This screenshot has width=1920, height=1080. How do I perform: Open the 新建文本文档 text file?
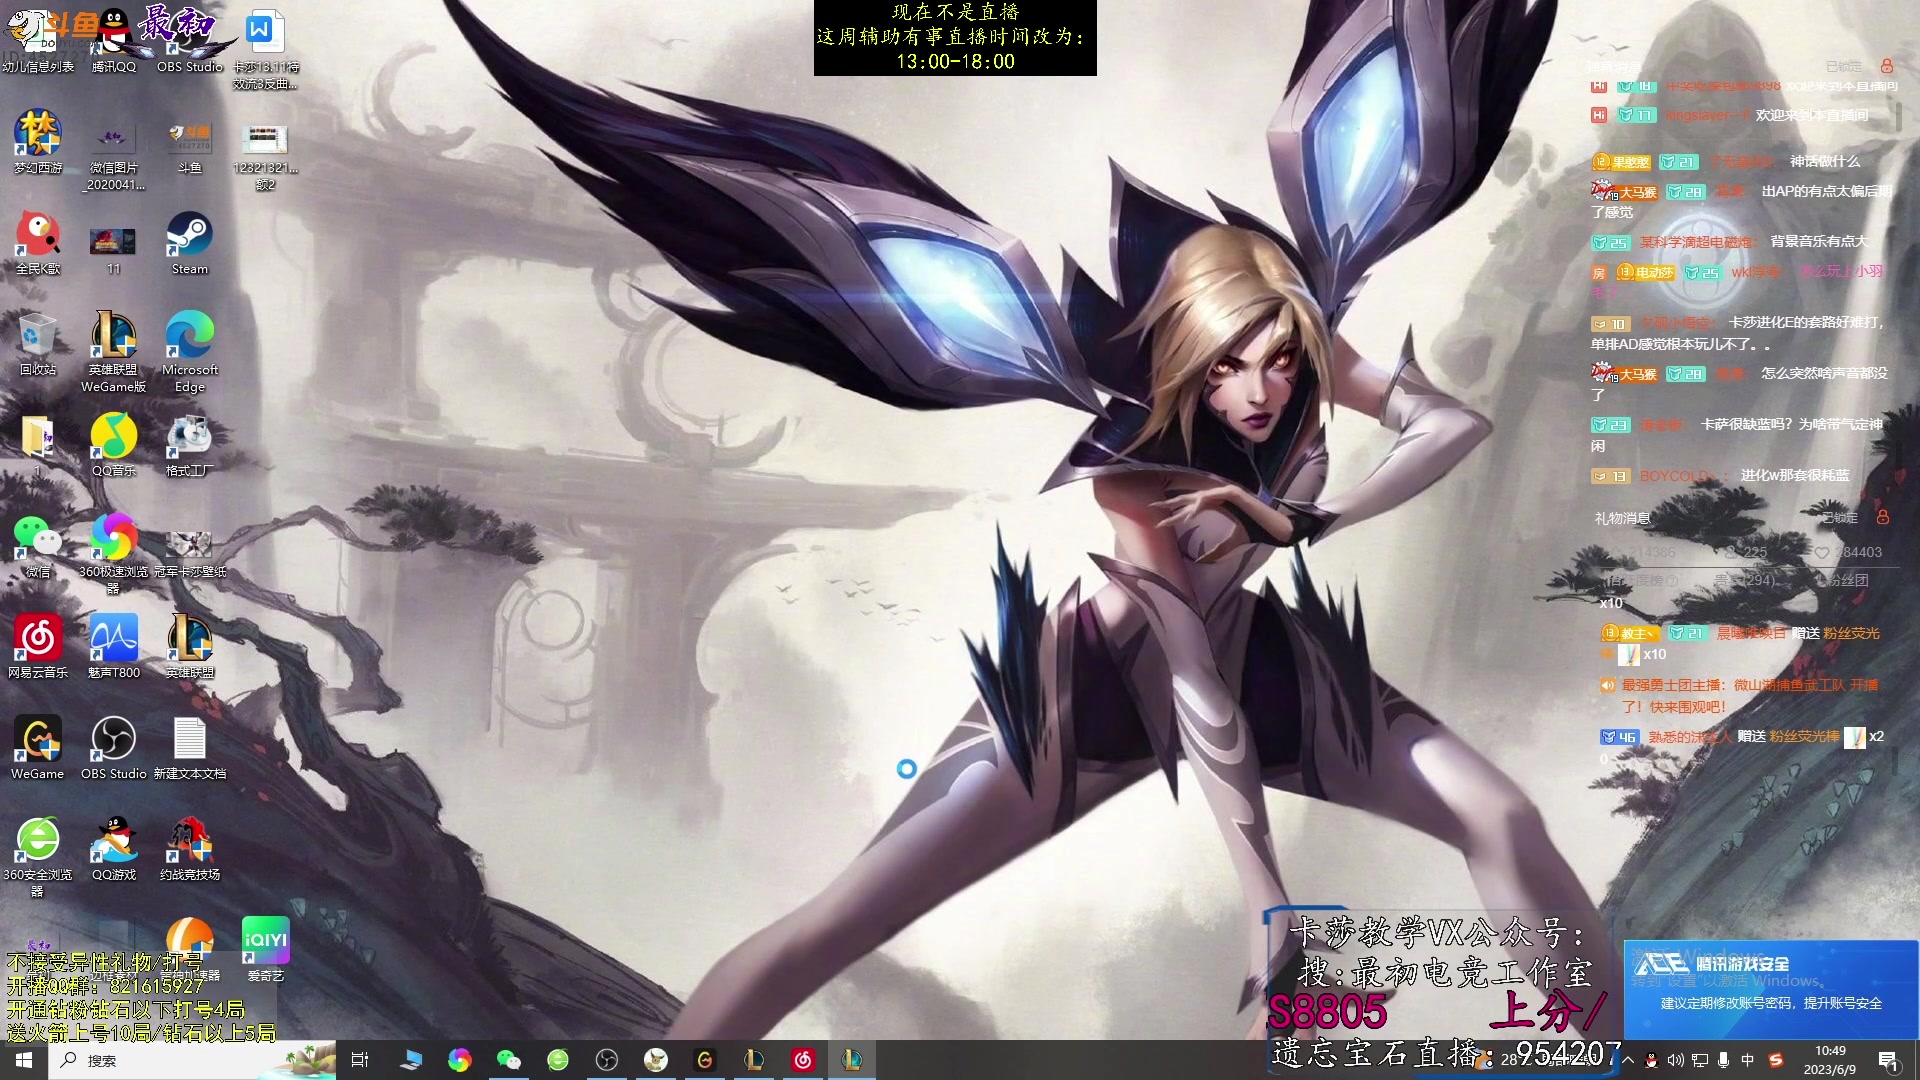coord(190,748)
